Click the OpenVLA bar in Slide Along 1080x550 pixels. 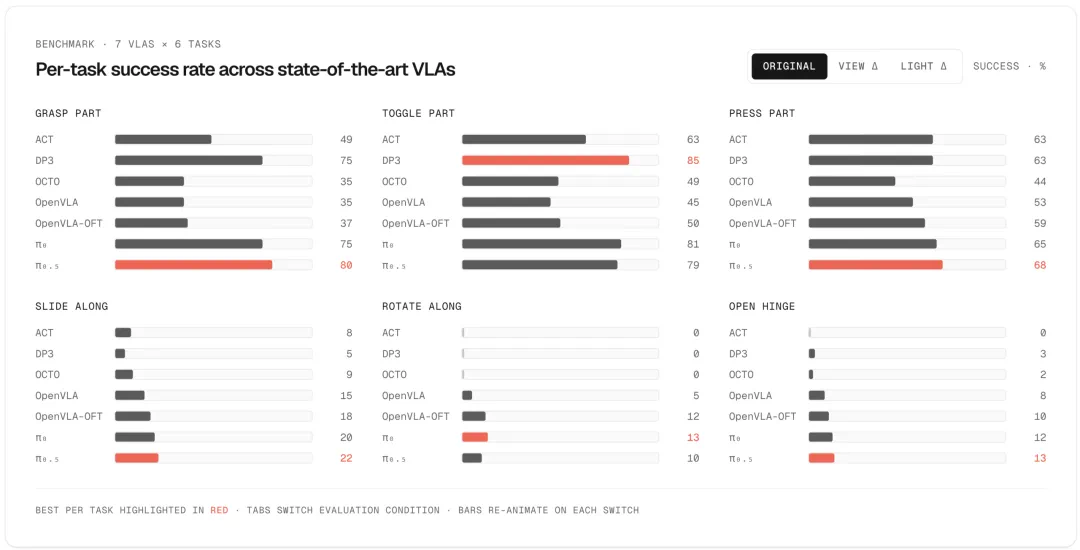point(129,395)
